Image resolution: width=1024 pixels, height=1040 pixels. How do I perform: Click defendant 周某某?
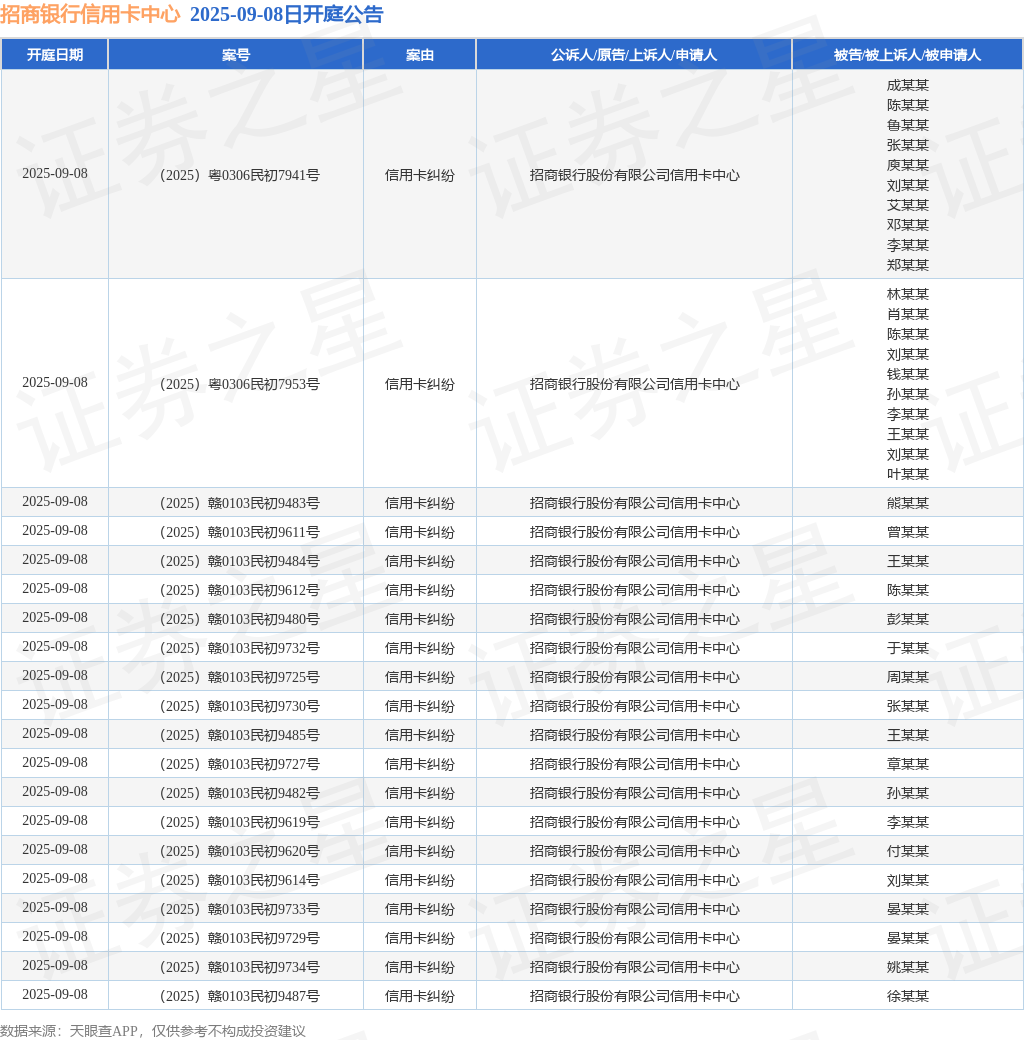point(907,677)
